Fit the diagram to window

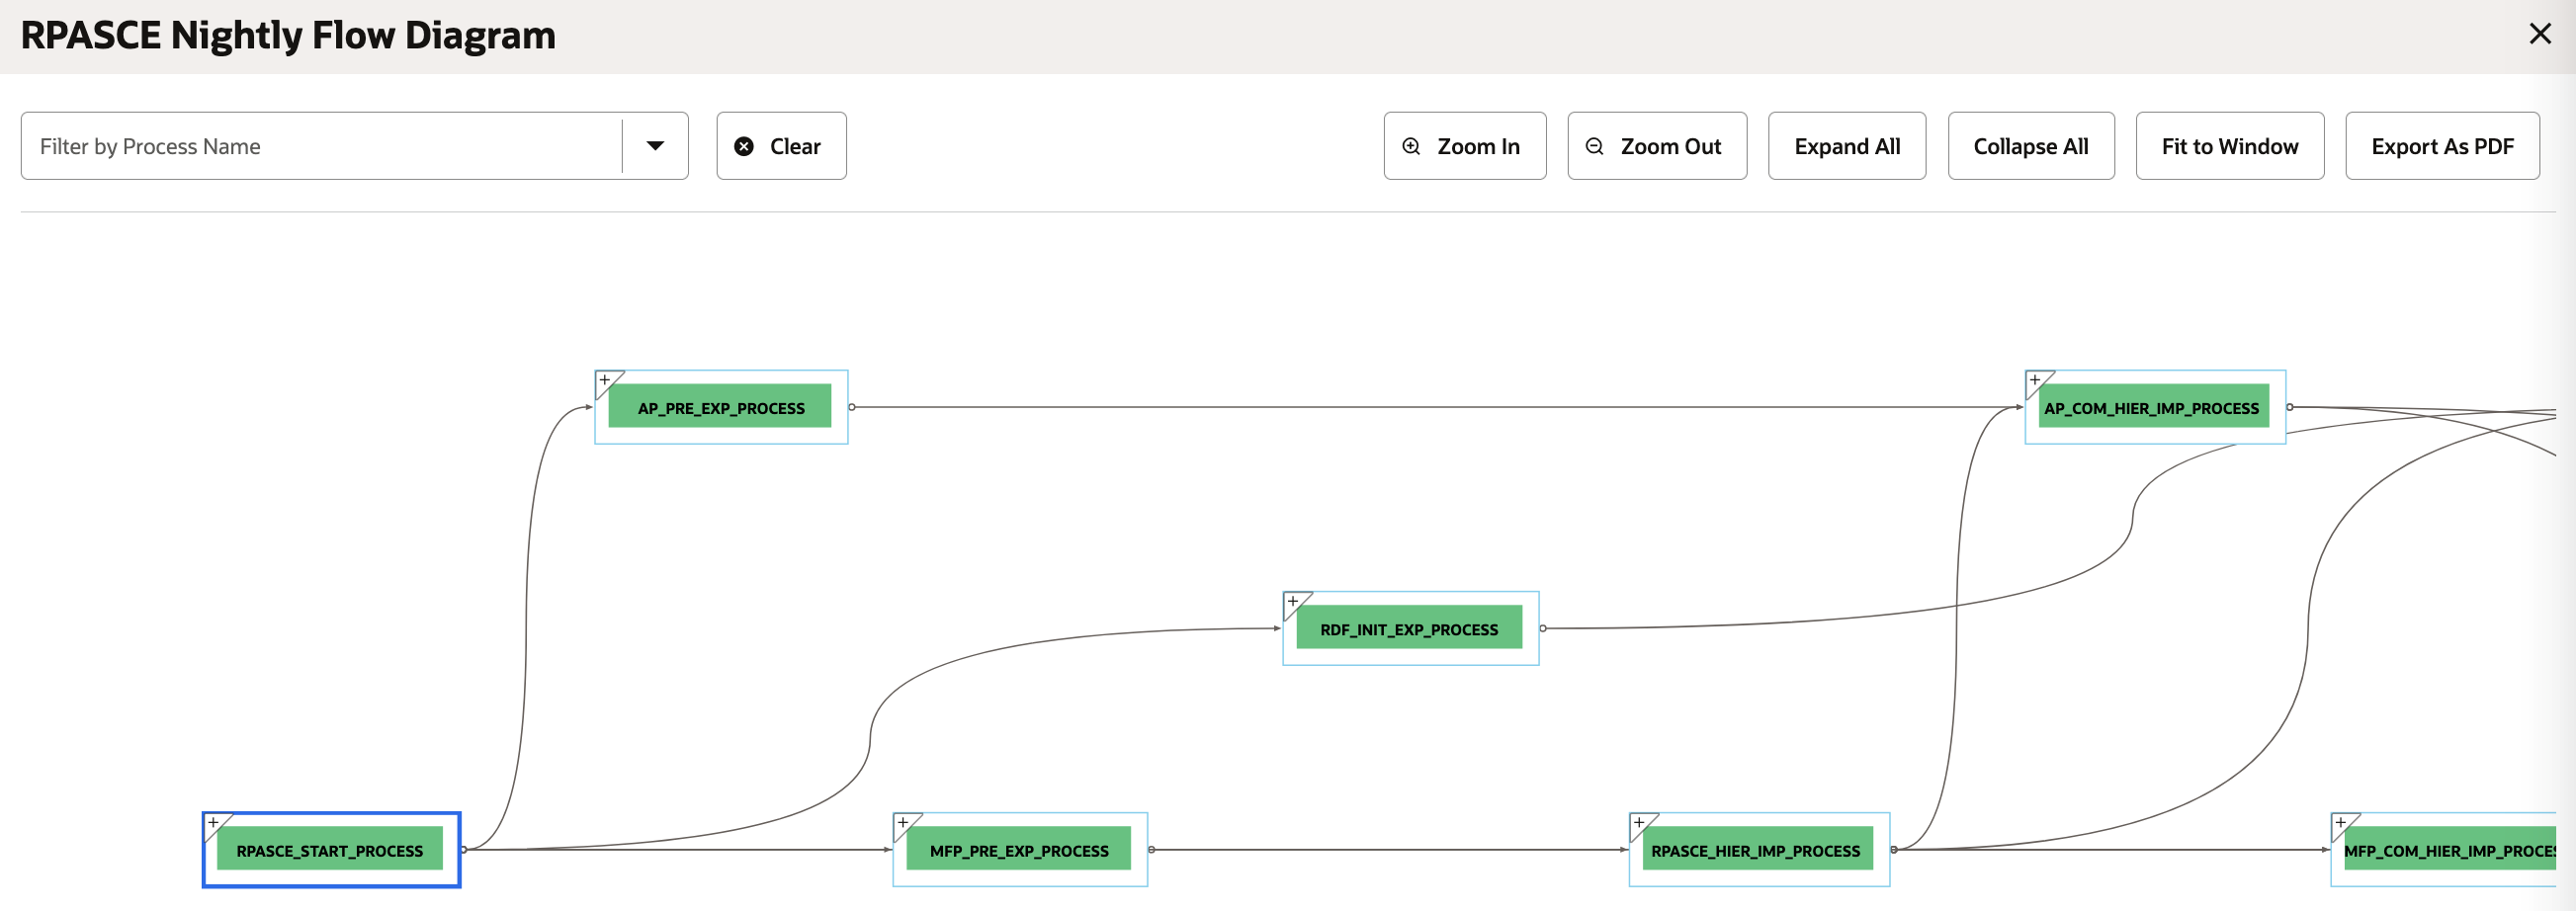2229,146
